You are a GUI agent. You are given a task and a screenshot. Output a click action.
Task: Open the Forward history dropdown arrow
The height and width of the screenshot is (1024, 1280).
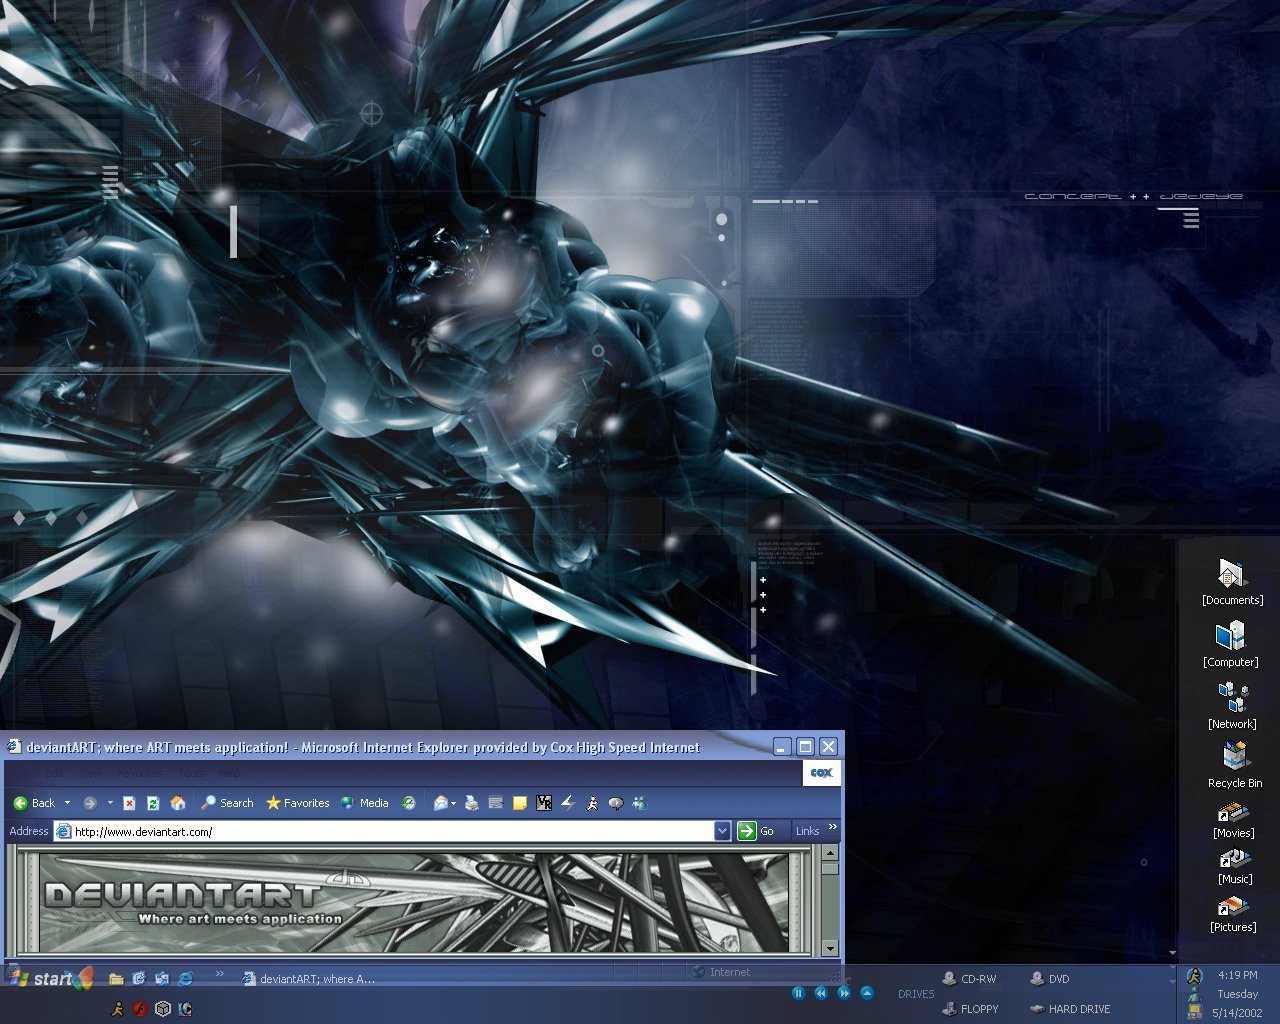pos(110,803)
